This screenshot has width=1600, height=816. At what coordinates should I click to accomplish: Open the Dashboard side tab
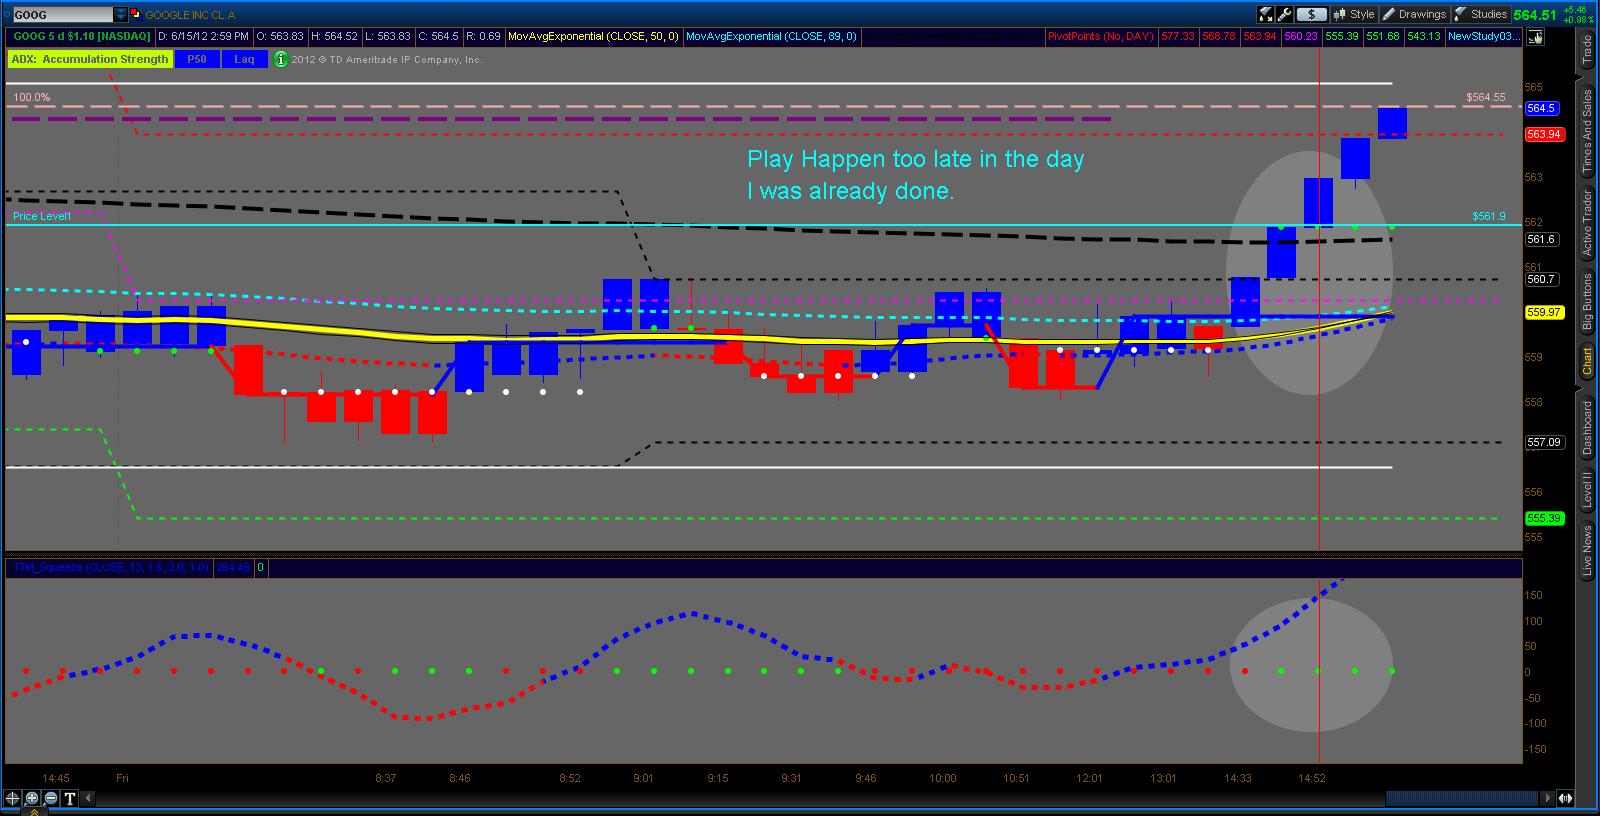(1586, 427)
